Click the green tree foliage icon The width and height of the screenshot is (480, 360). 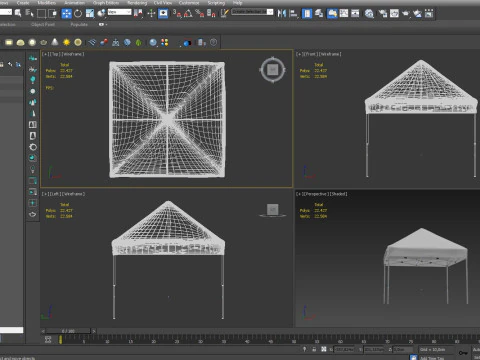(x=139, y=42)
